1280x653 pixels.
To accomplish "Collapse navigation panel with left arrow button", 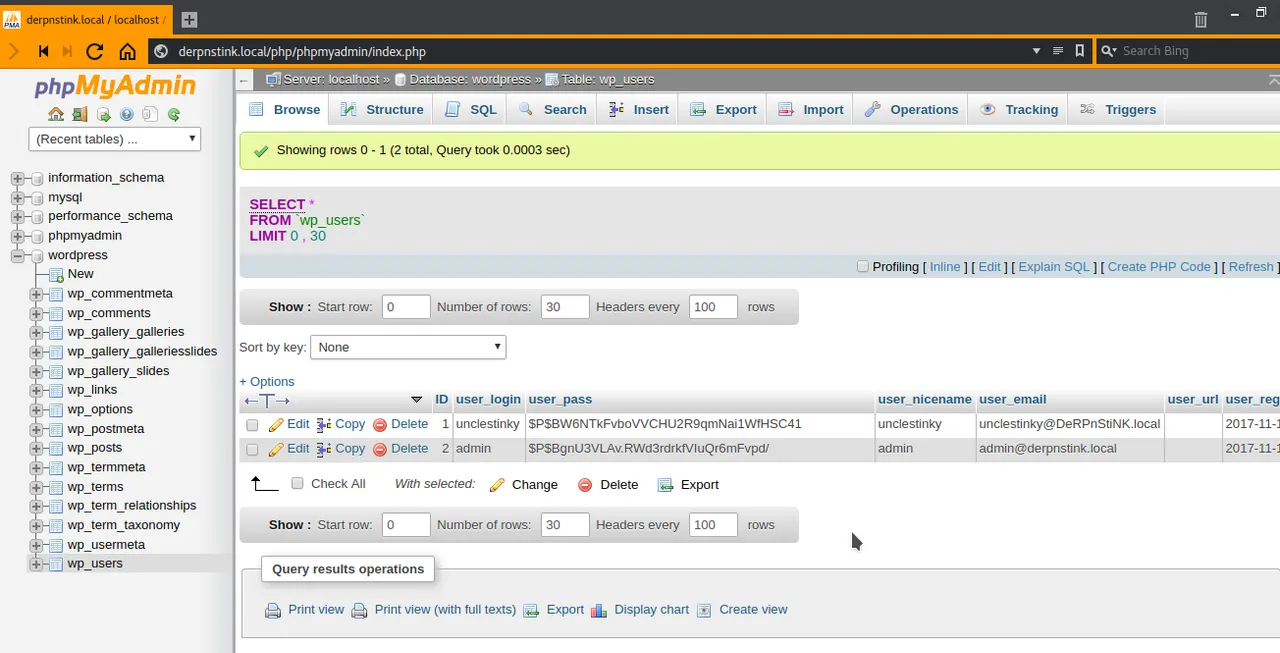I will tap(245, 80).
